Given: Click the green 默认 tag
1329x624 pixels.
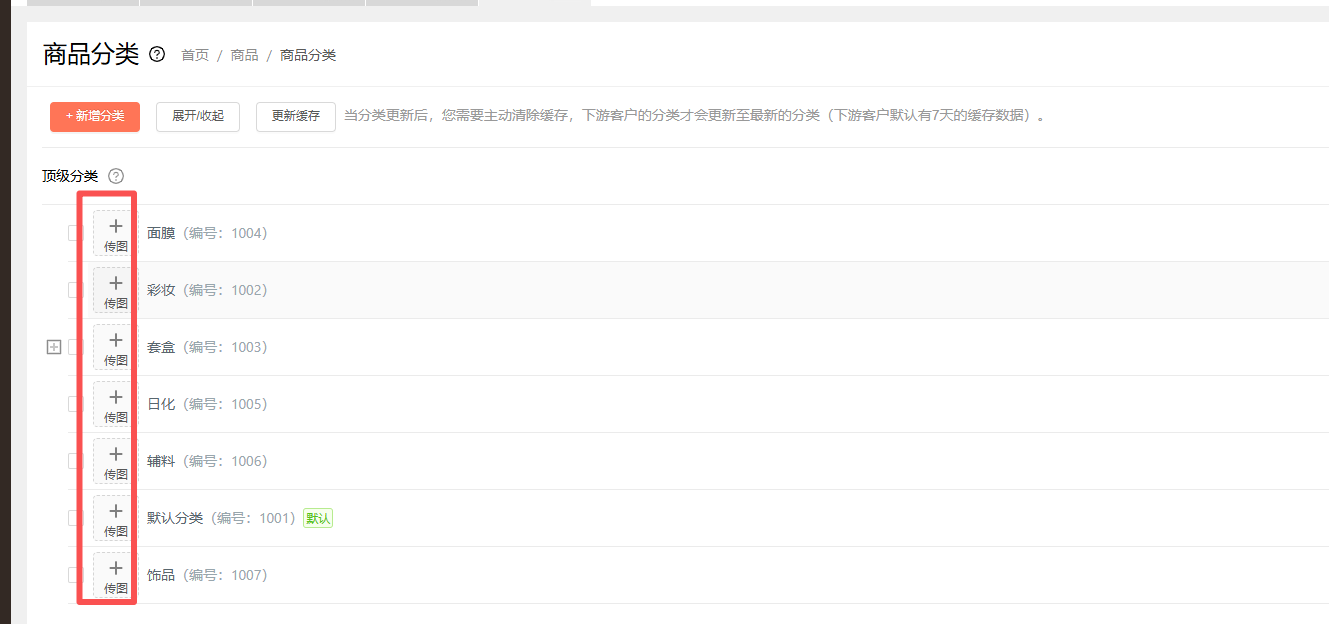Looking at the screenshot, I should (318, 518).
